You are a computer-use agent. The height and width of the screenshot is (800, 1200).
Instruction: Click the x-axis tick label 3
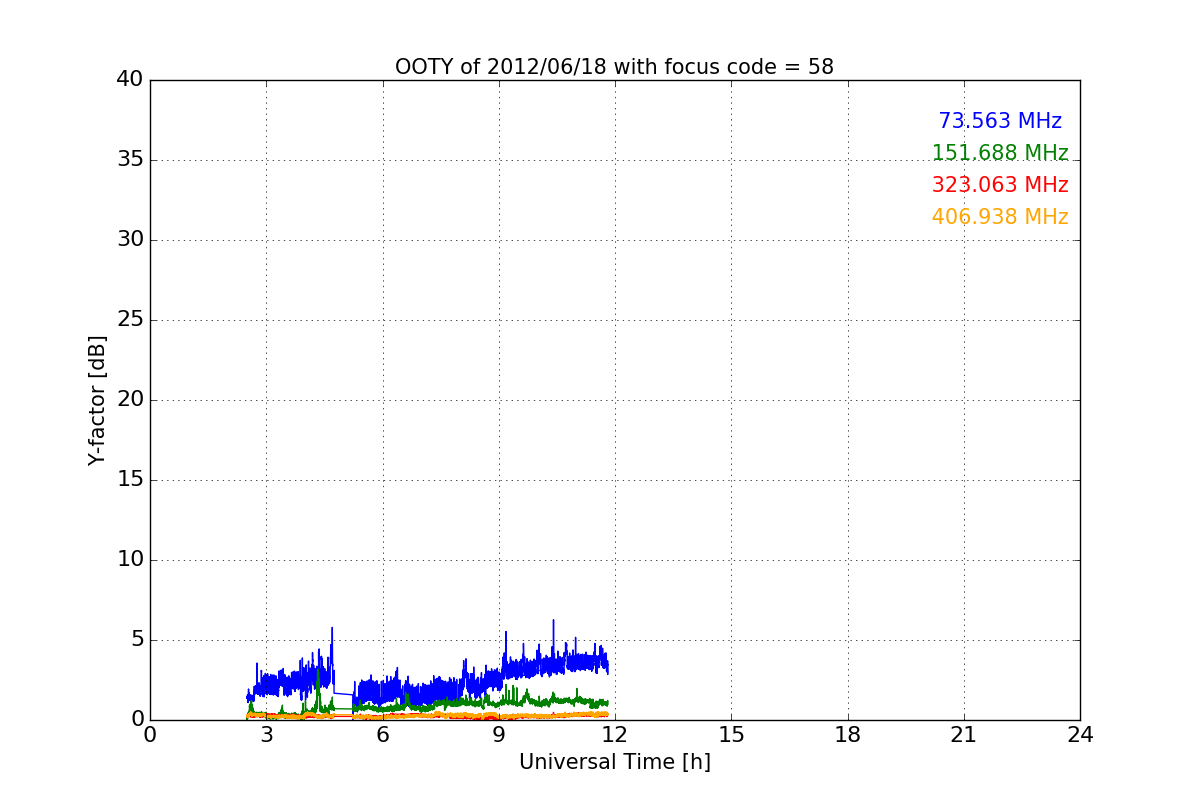(266, 735)
